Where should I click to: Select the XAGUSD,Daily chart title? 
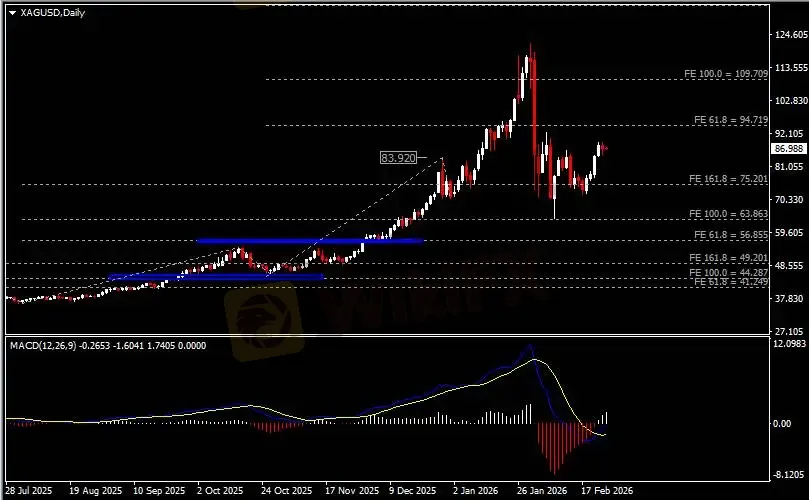[53, 13]
